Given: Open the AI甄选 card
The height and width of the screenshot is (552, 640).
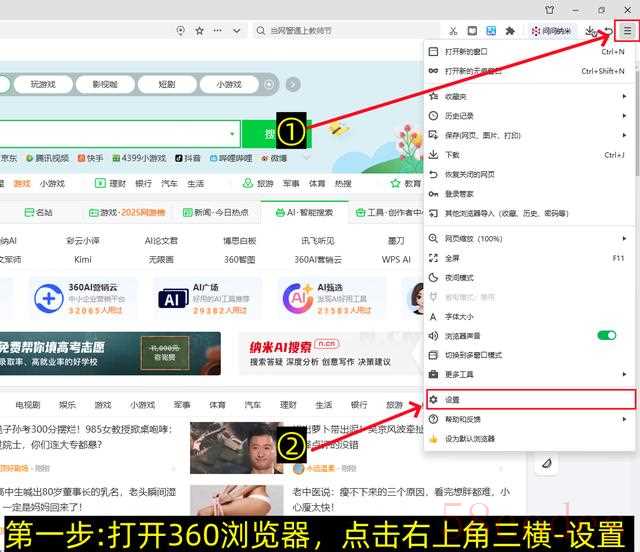Looking at the screenshot, I should pyautogui.click(x=331, y=299).
